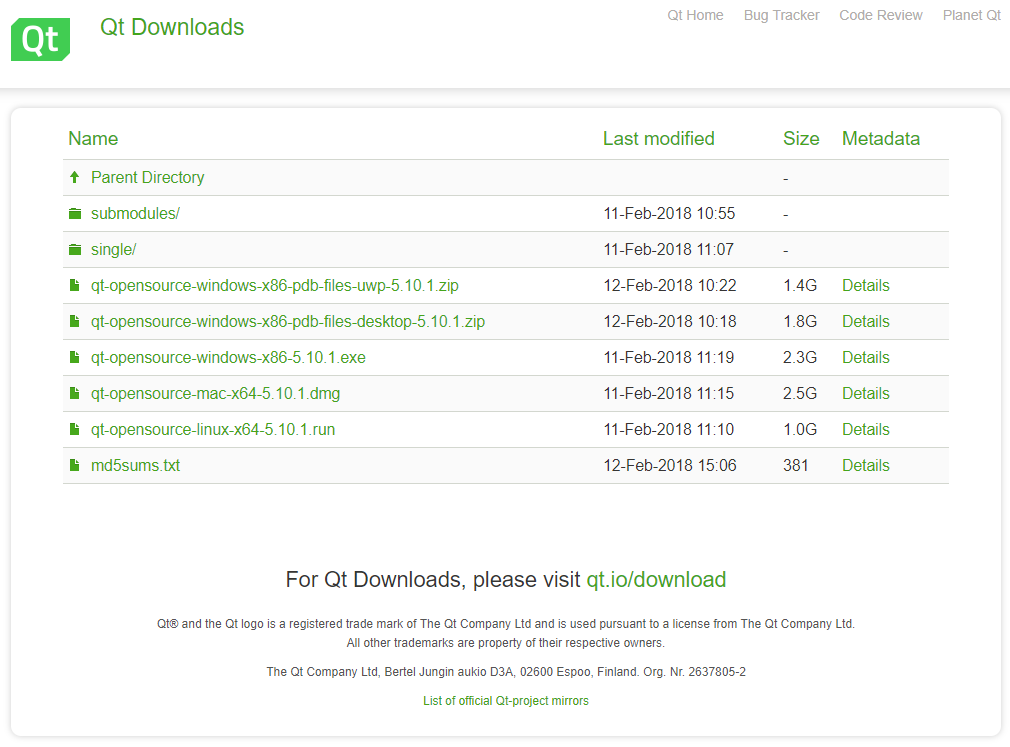Click the green Qt logo
1010x747 pixels.
tap(41, 39)
